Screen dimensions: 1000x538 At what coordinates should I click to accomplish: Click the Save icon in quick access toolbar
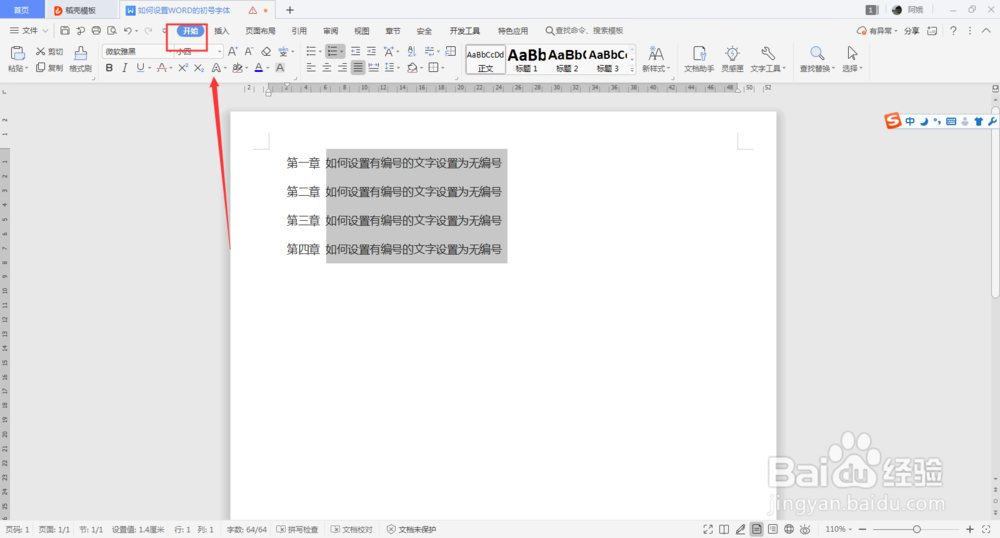pyautogui.click(x=64, y=31)
